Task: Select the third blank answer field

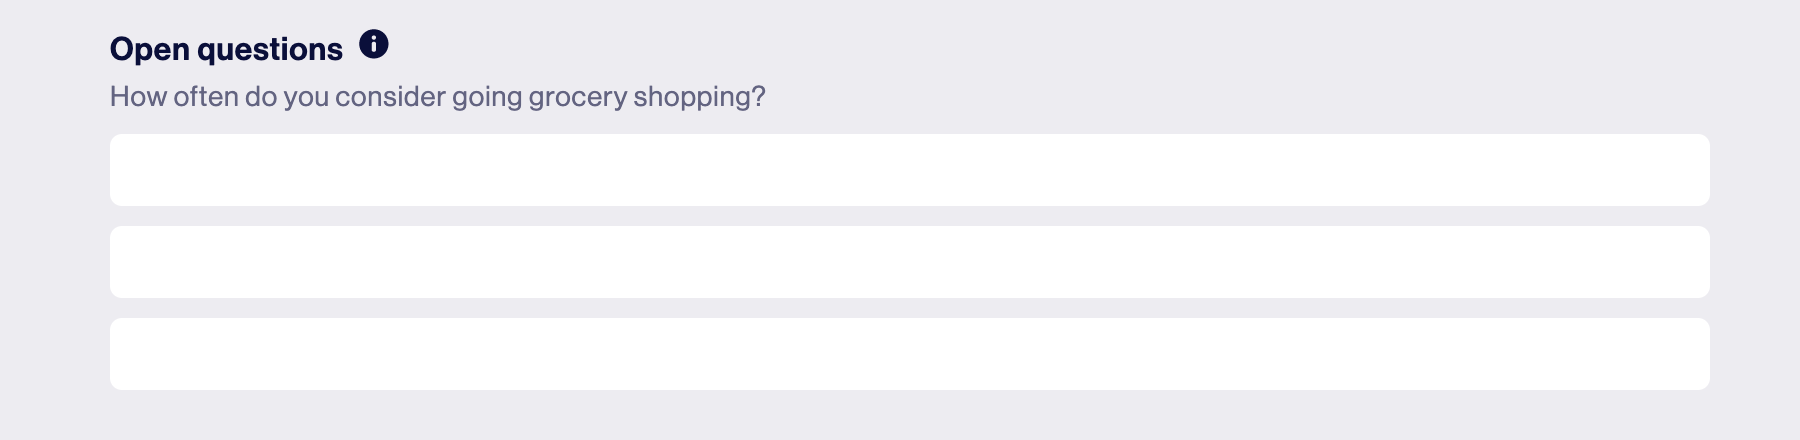Action: [909, 354]
